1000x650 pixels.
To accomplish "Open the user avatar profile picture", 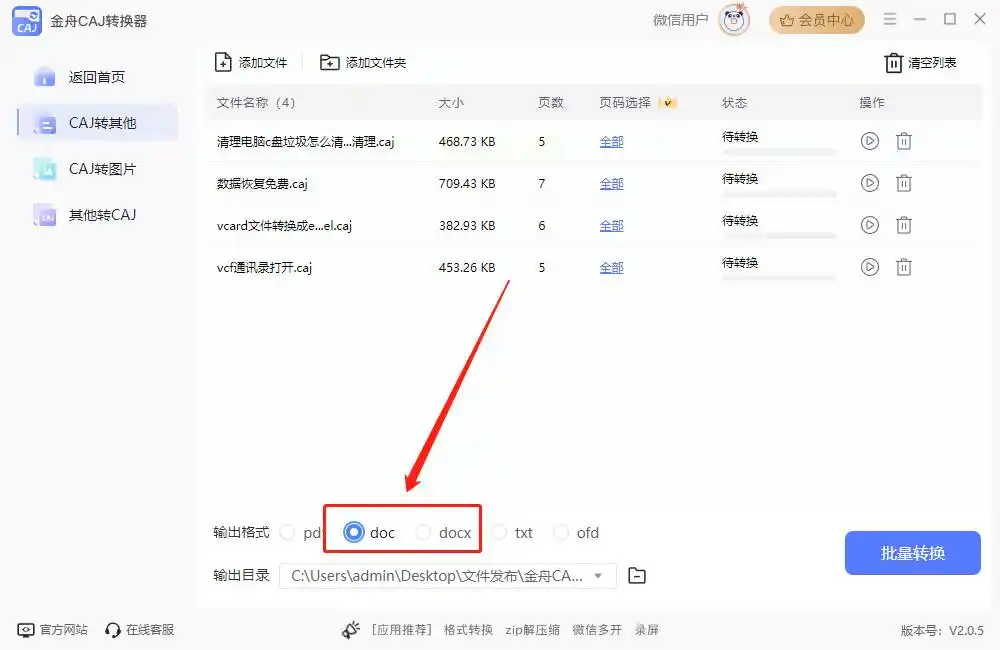I will tap(734, 20).
